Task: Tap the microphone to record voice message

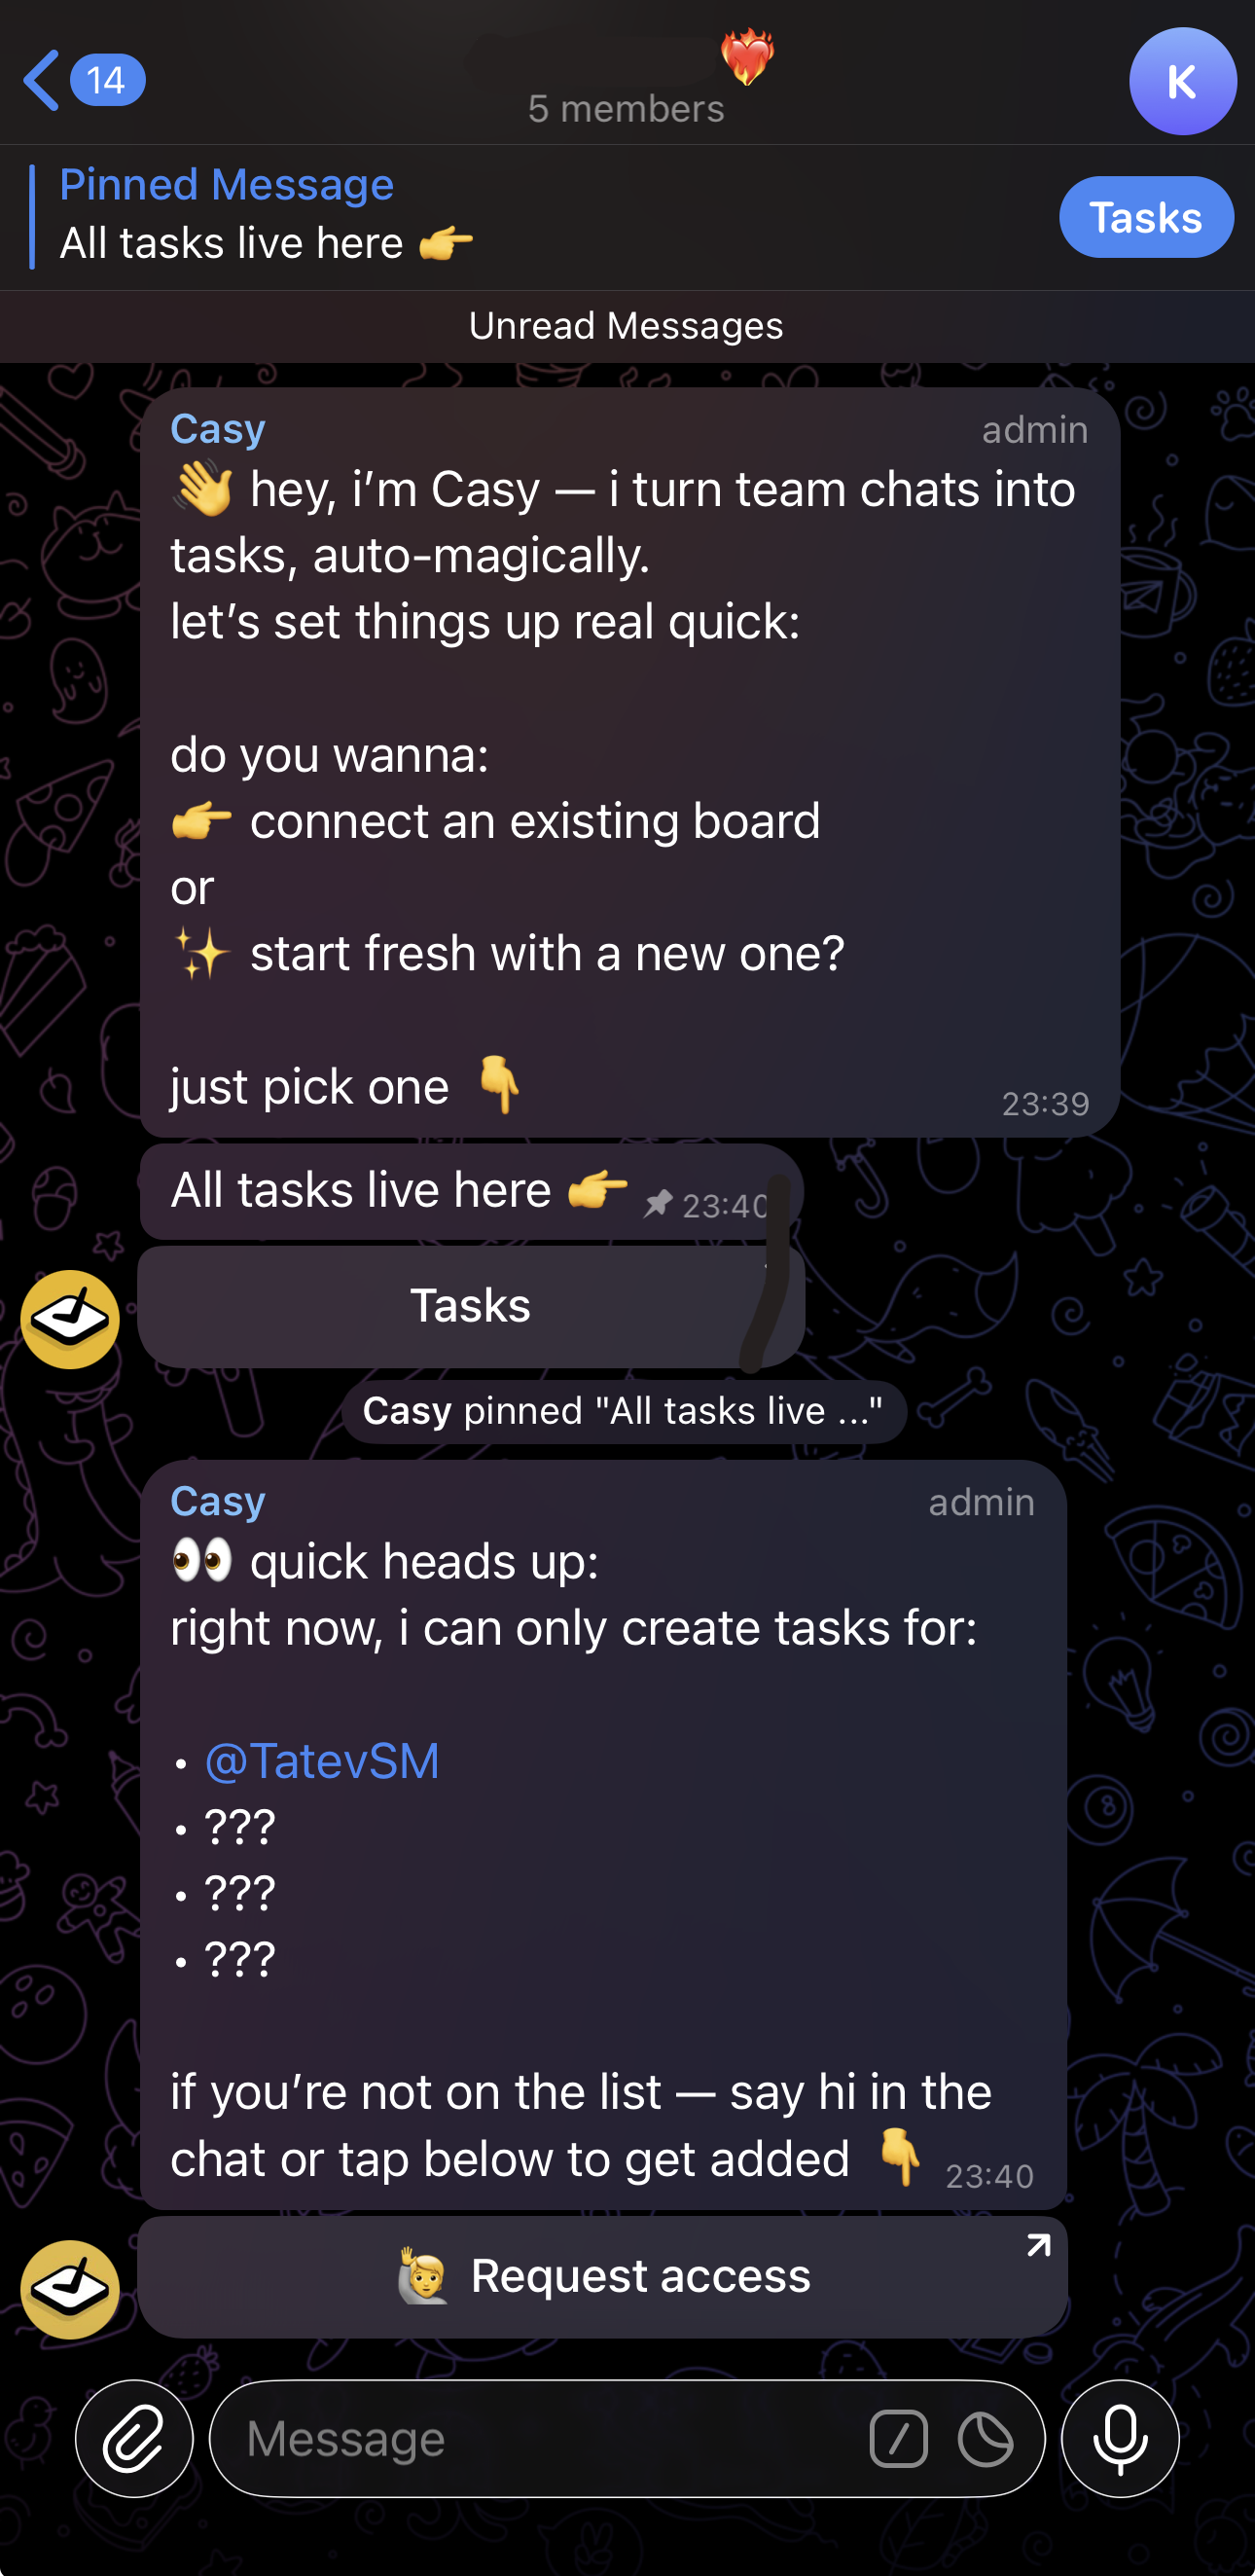Action: tap(1120, 2438)
